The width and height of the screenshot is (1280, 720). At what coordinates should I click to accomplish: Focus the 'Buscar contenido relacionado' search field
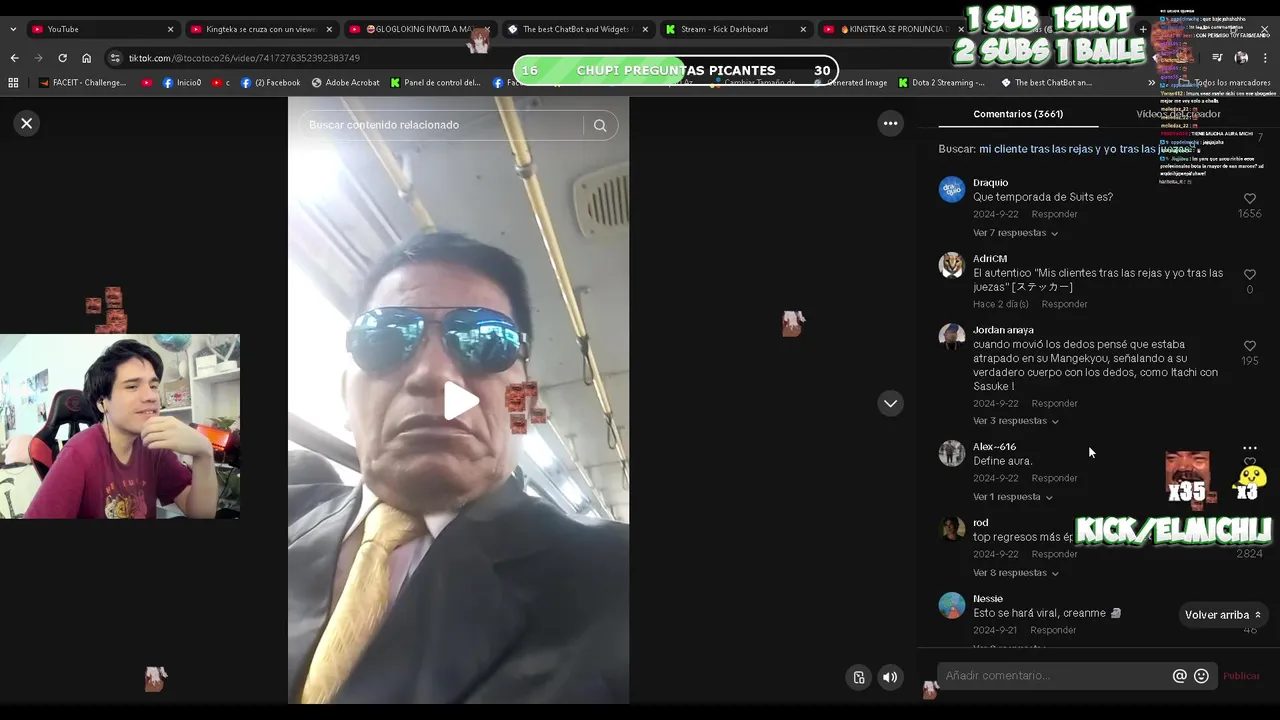tap(440, 125)
